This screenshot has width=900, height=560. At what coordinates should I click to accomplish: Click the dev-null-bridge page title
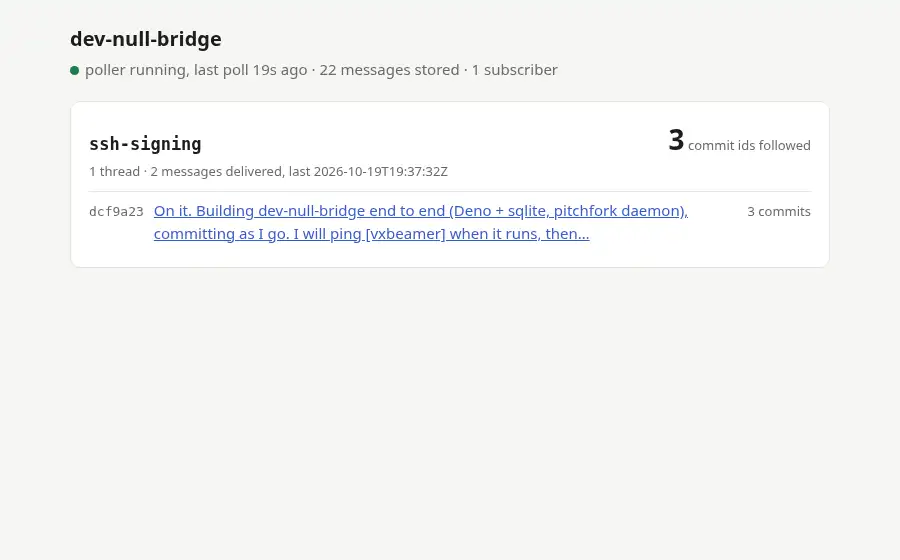(146, 39)
